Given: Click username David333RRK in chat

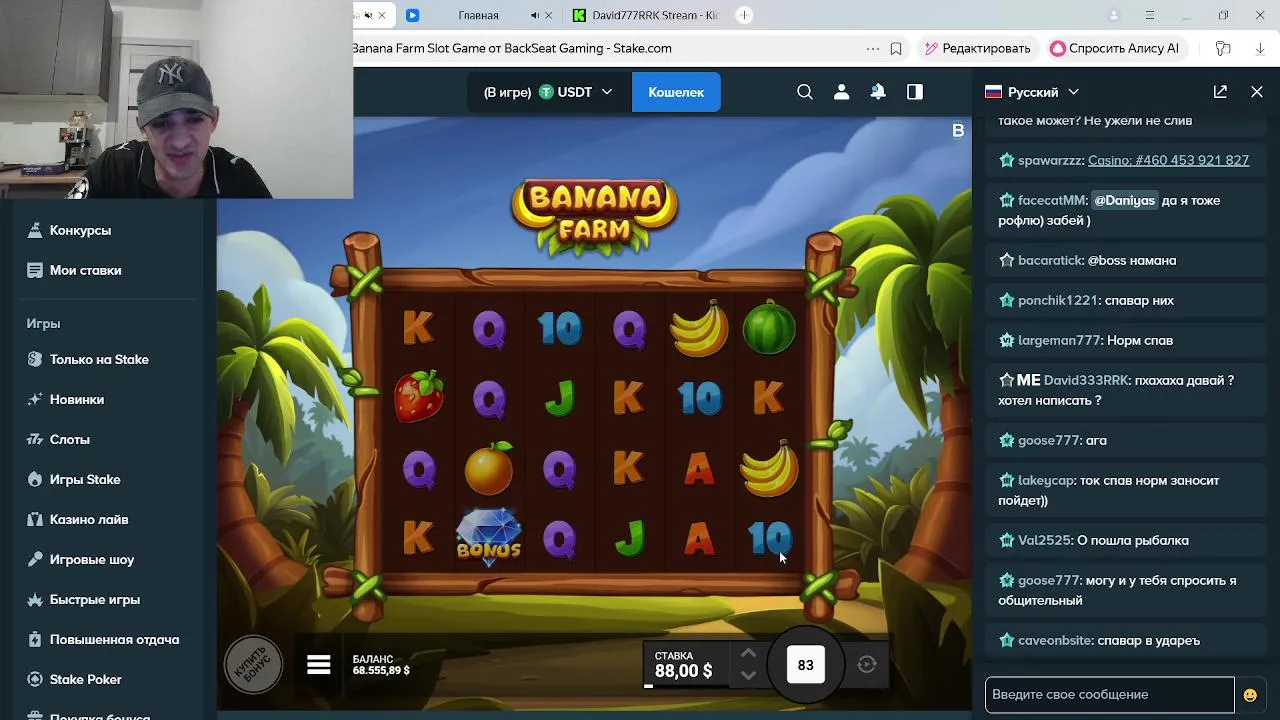Looking at the screenshot, I should coord(1086,380).
